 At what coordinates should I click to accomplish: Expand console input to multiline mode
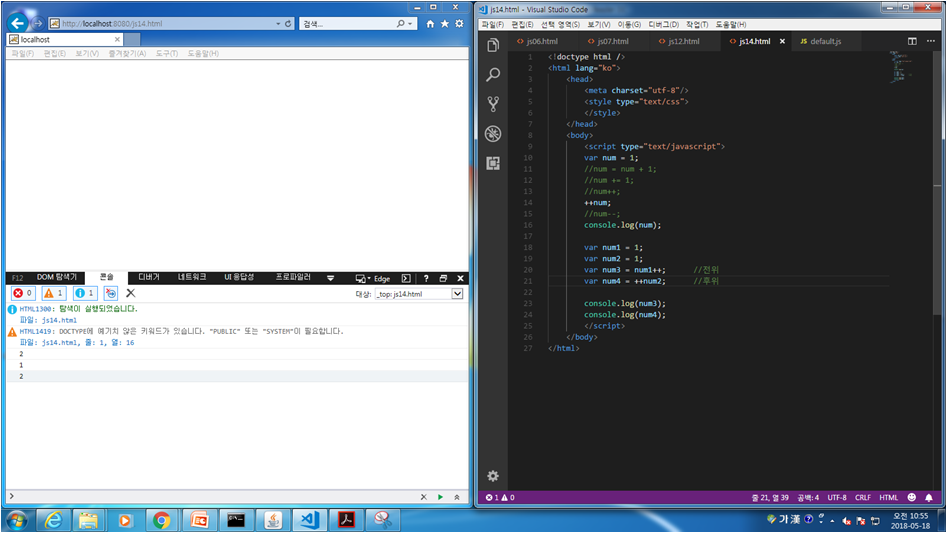(457, 497)
